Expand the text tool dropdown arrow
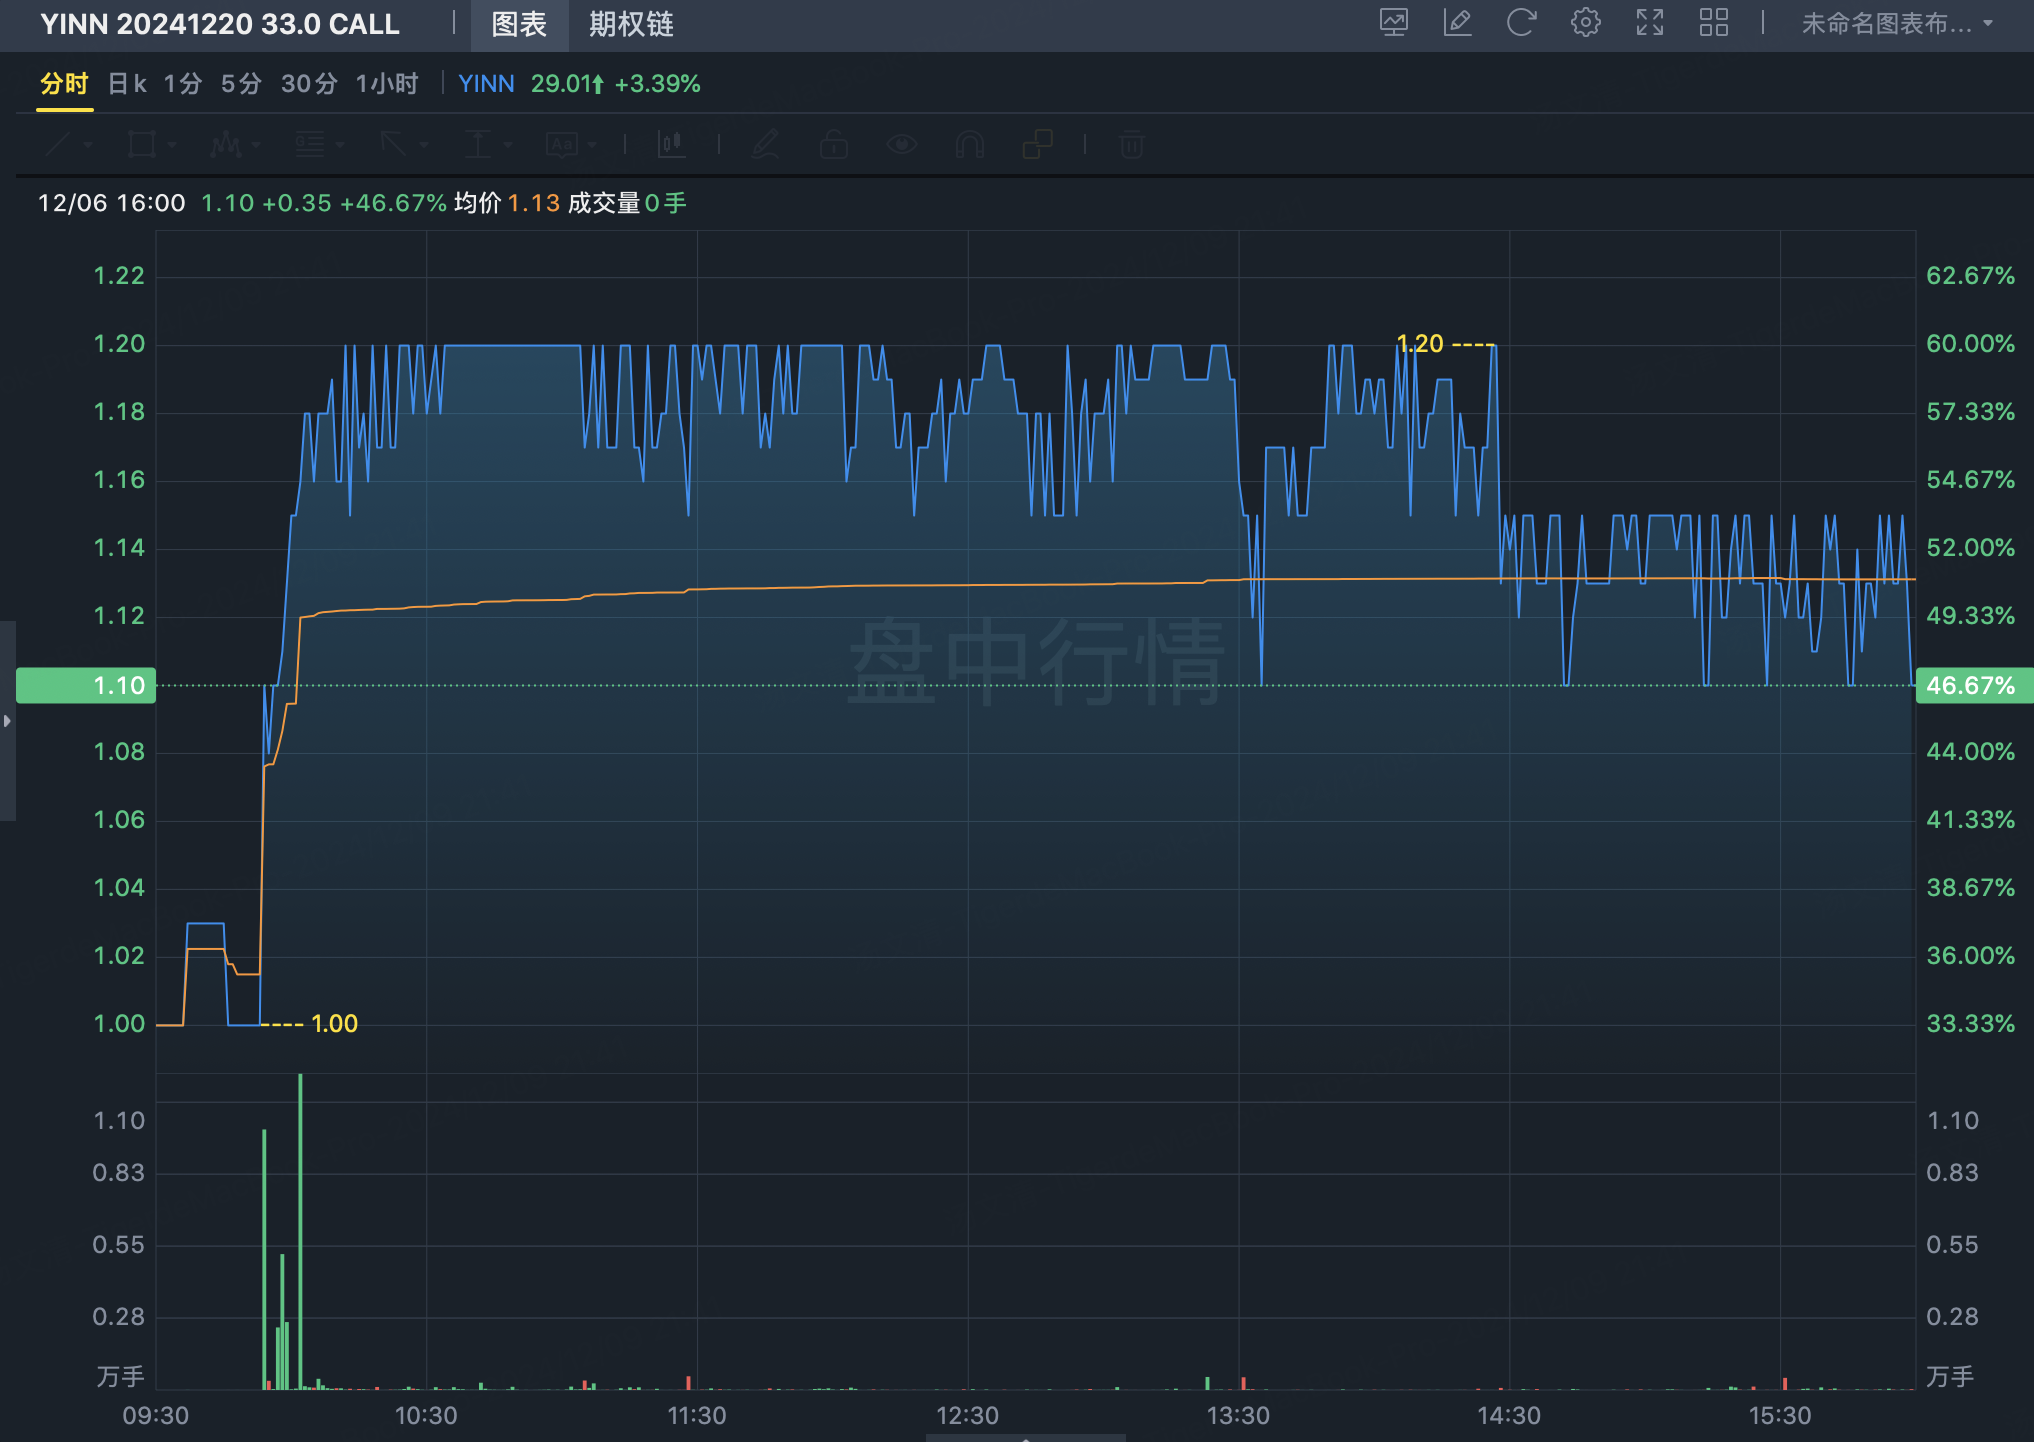The image size is (2034, 1442). [x=592, y=146]
